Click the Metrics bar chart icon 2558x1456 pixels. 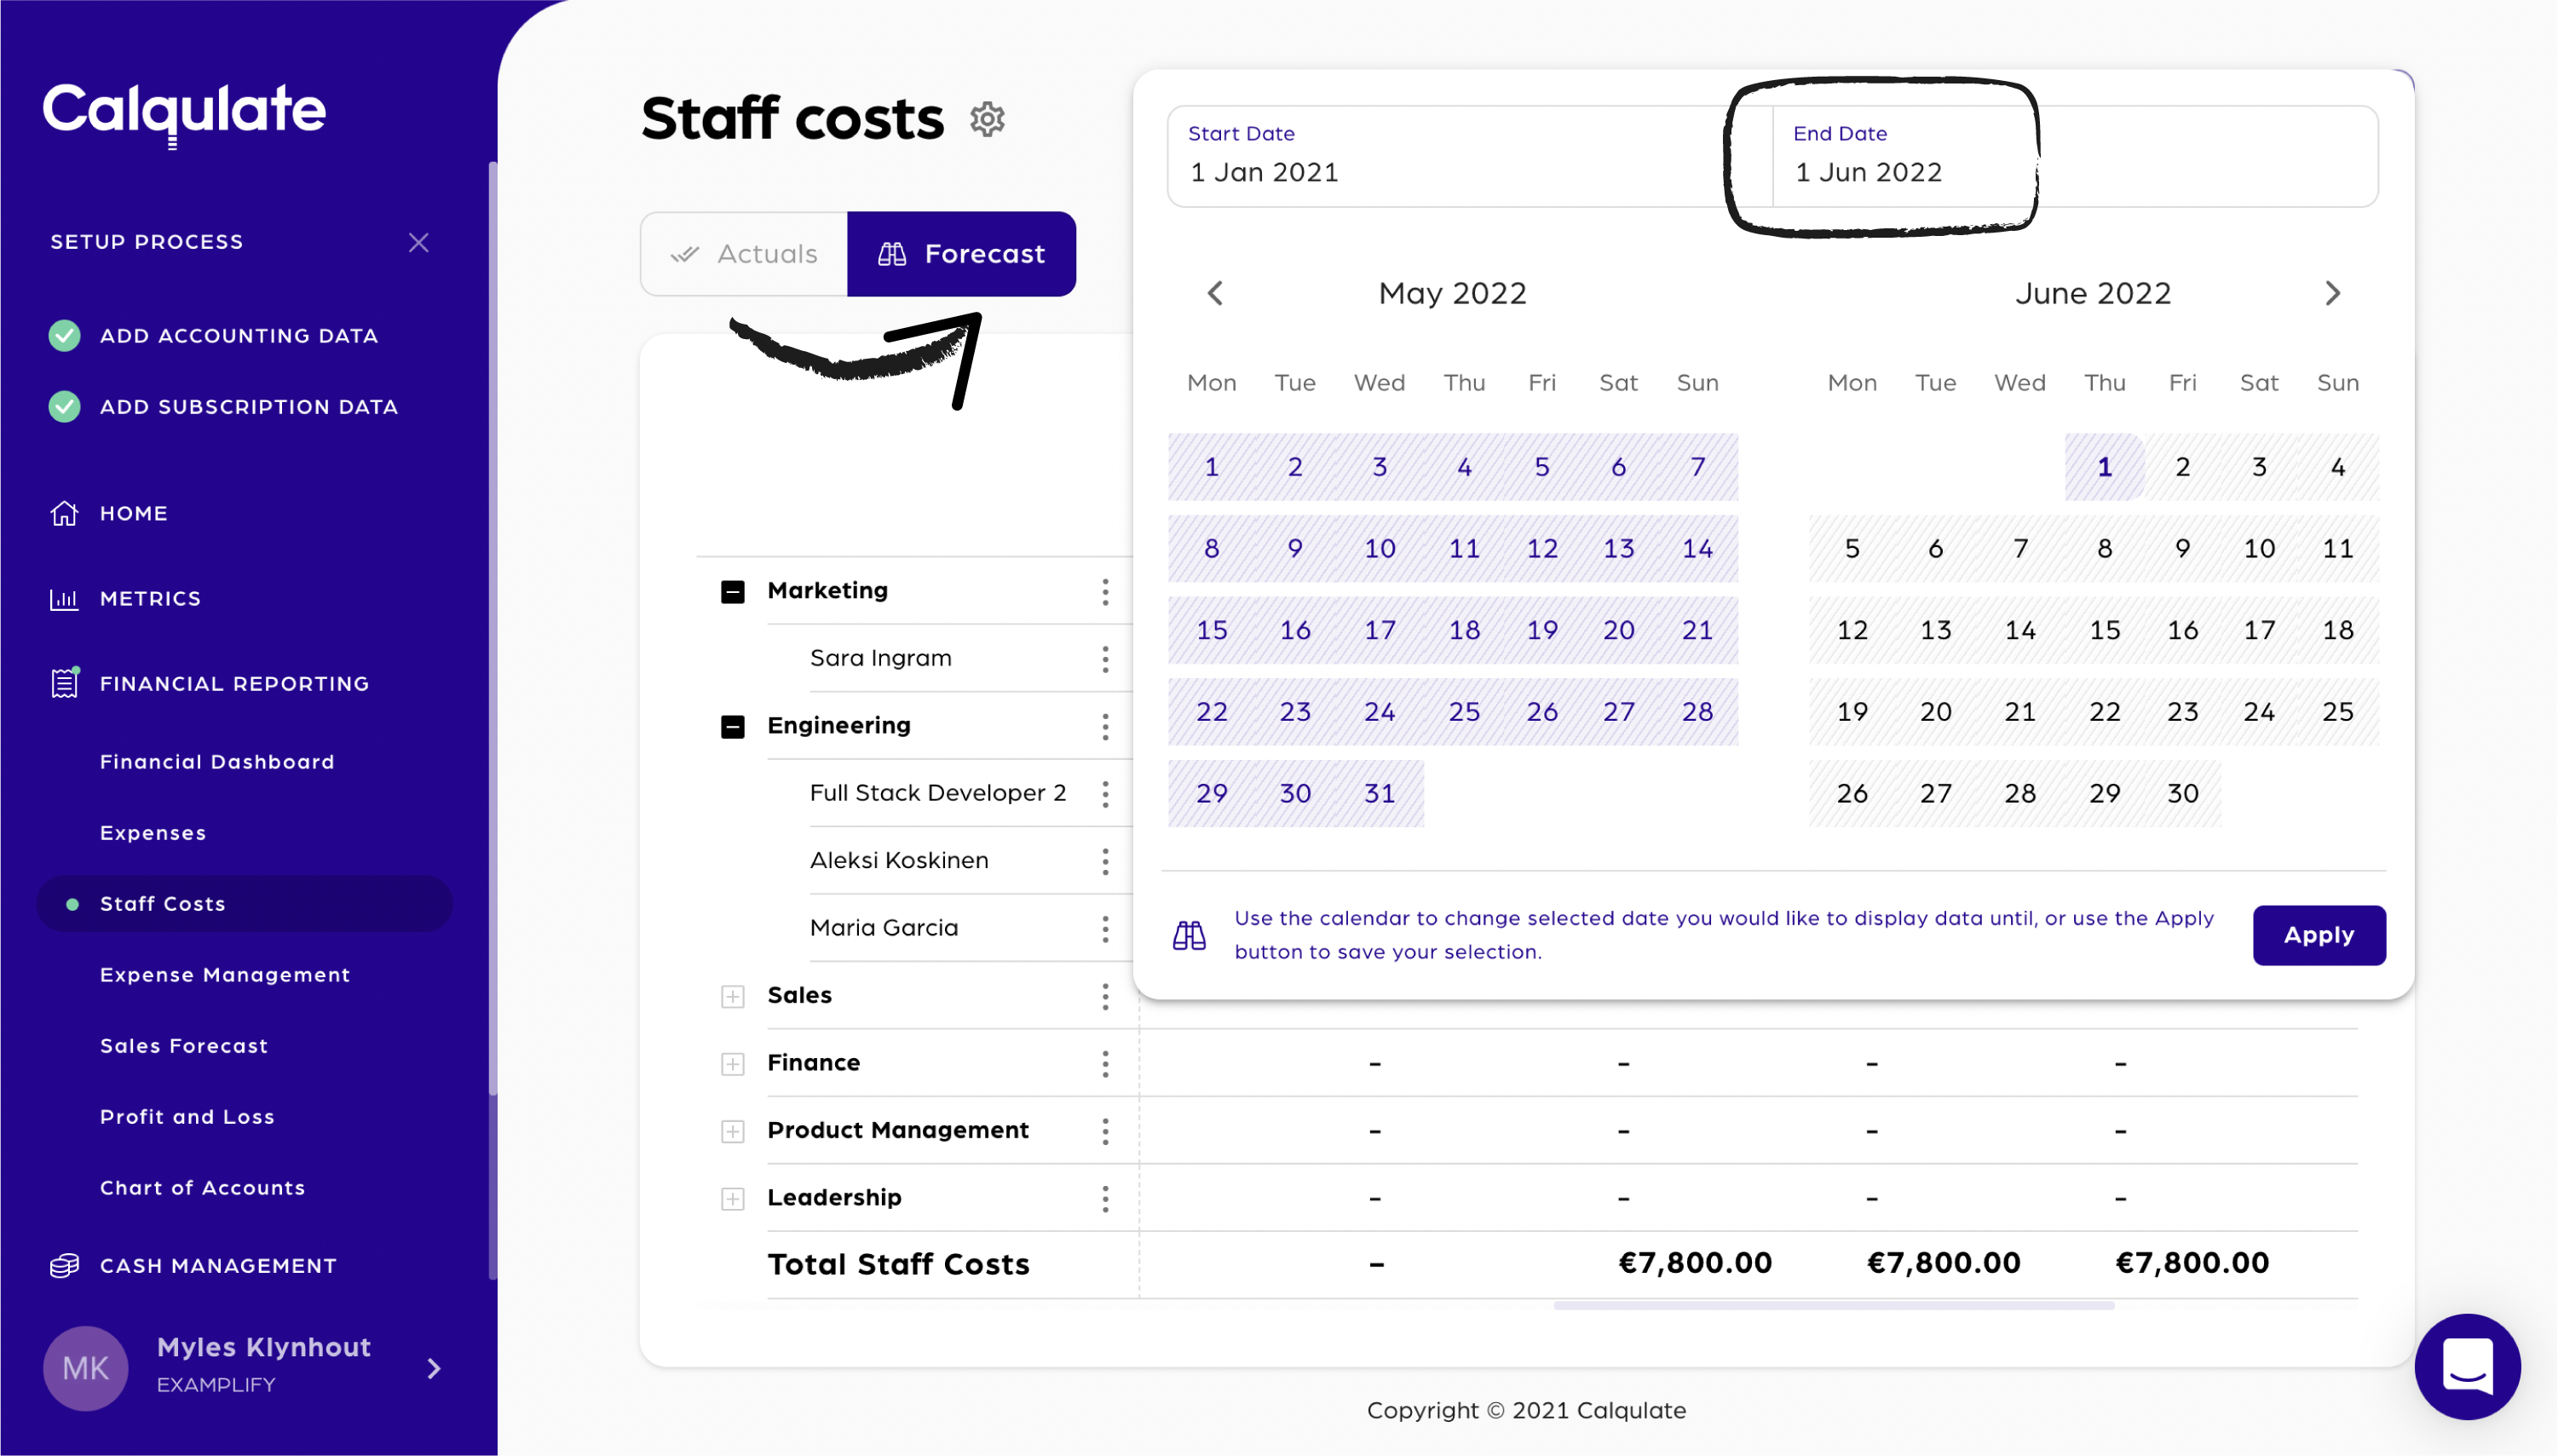(64, 599)
